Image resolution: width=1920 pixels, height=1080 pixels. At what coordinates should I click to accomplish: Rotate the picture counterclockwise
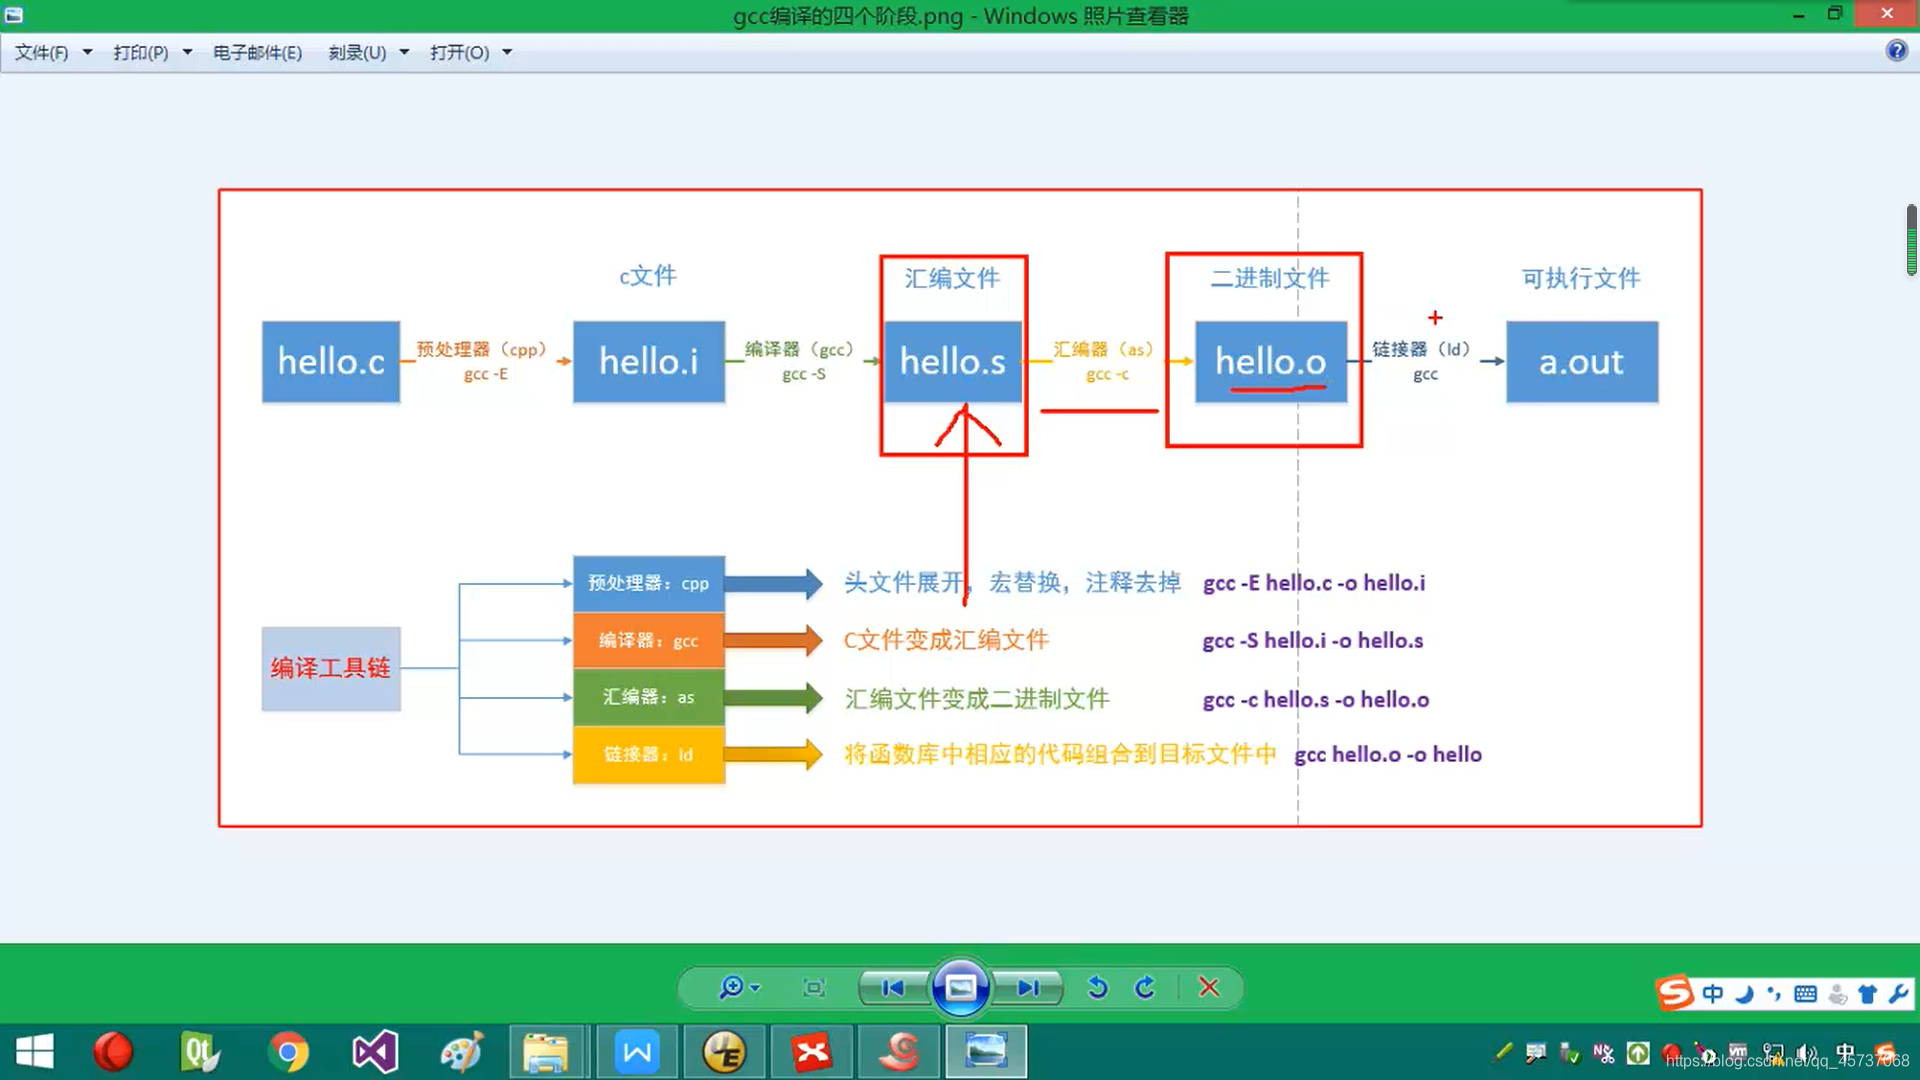tap(1097, 988)
